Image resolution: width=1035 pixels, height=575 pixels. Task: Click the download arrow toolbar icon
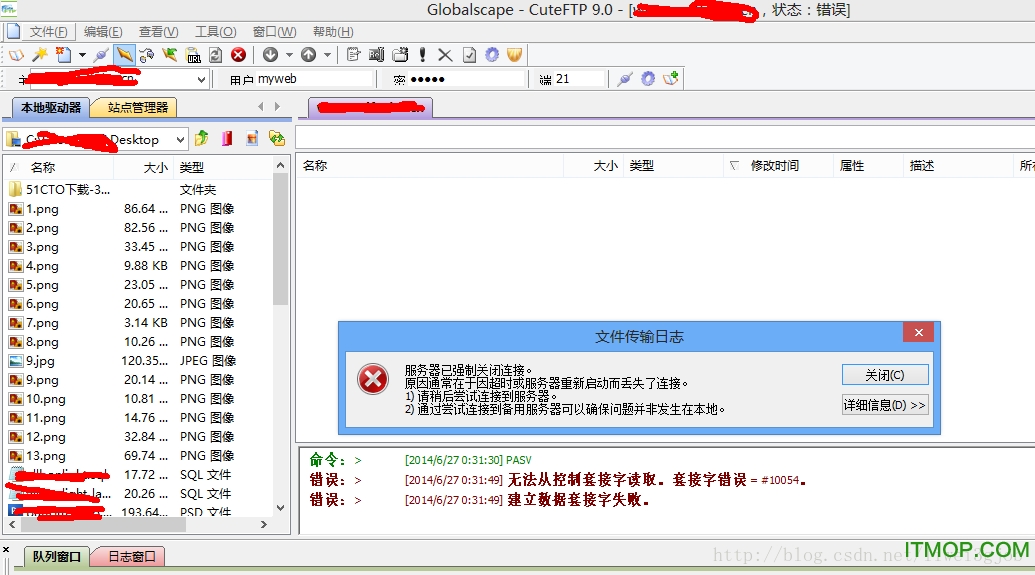270,55
